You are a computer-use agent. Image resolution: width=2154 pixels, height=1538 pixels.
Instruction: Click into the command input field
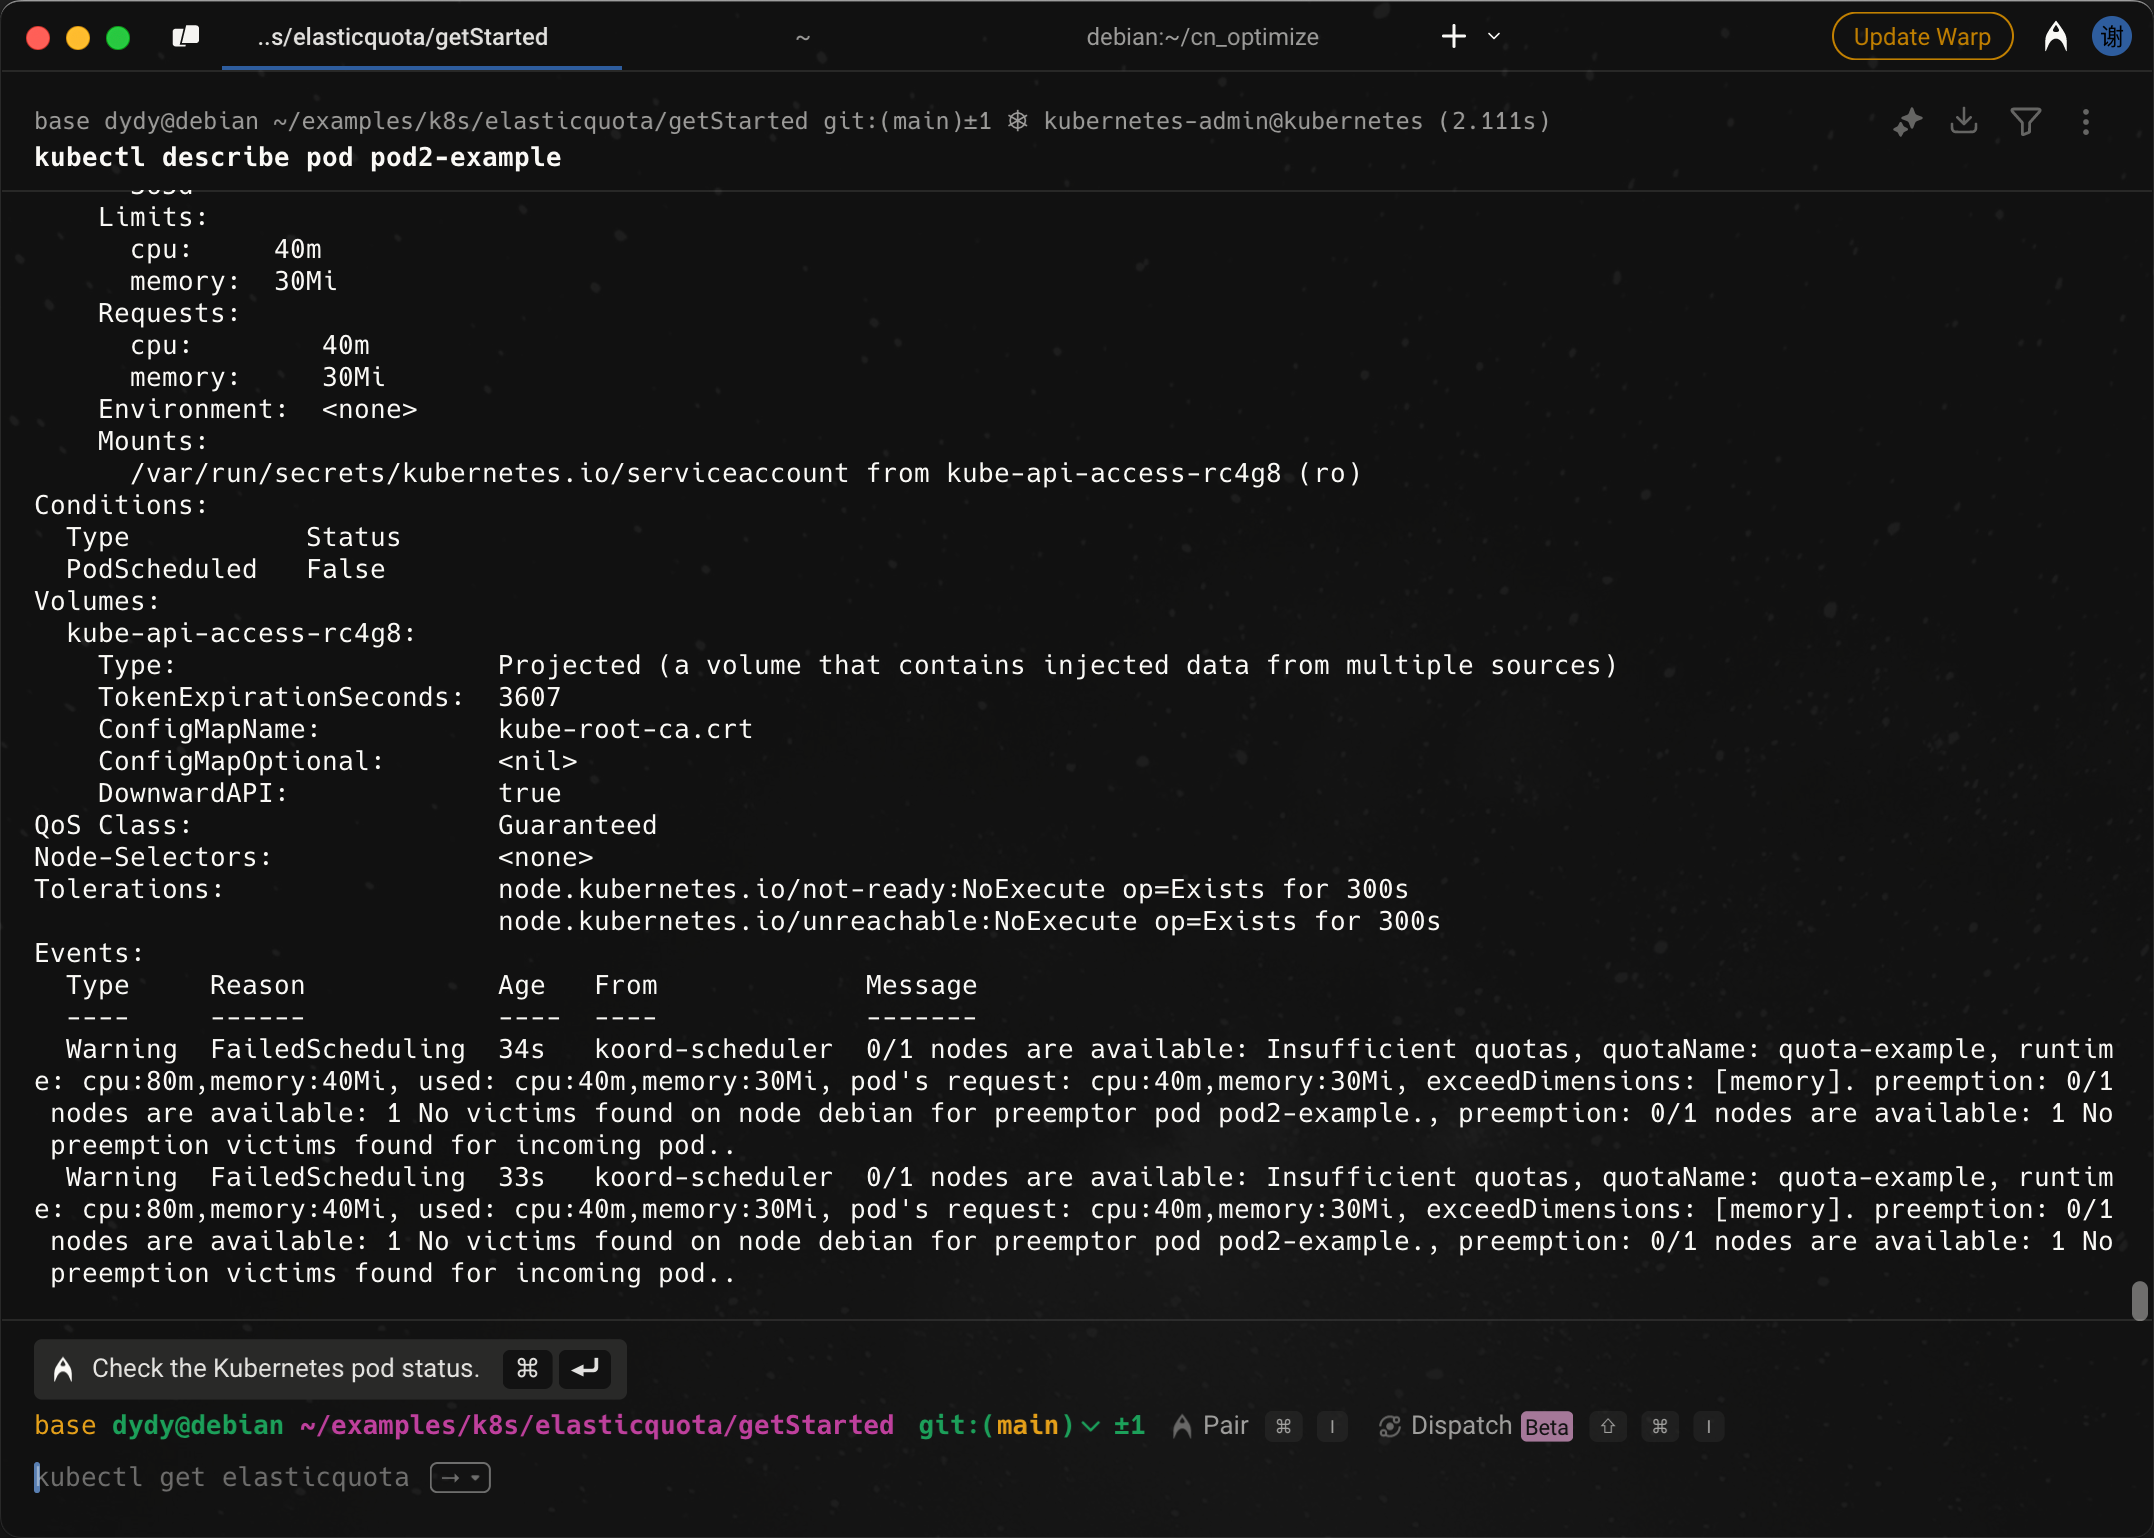(1077, 1478)
